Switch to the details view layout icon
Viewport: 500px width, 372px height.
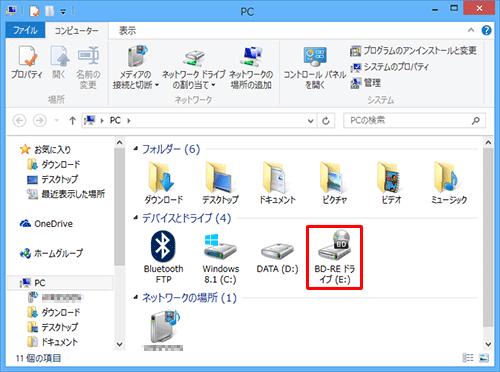pos(468,358)
